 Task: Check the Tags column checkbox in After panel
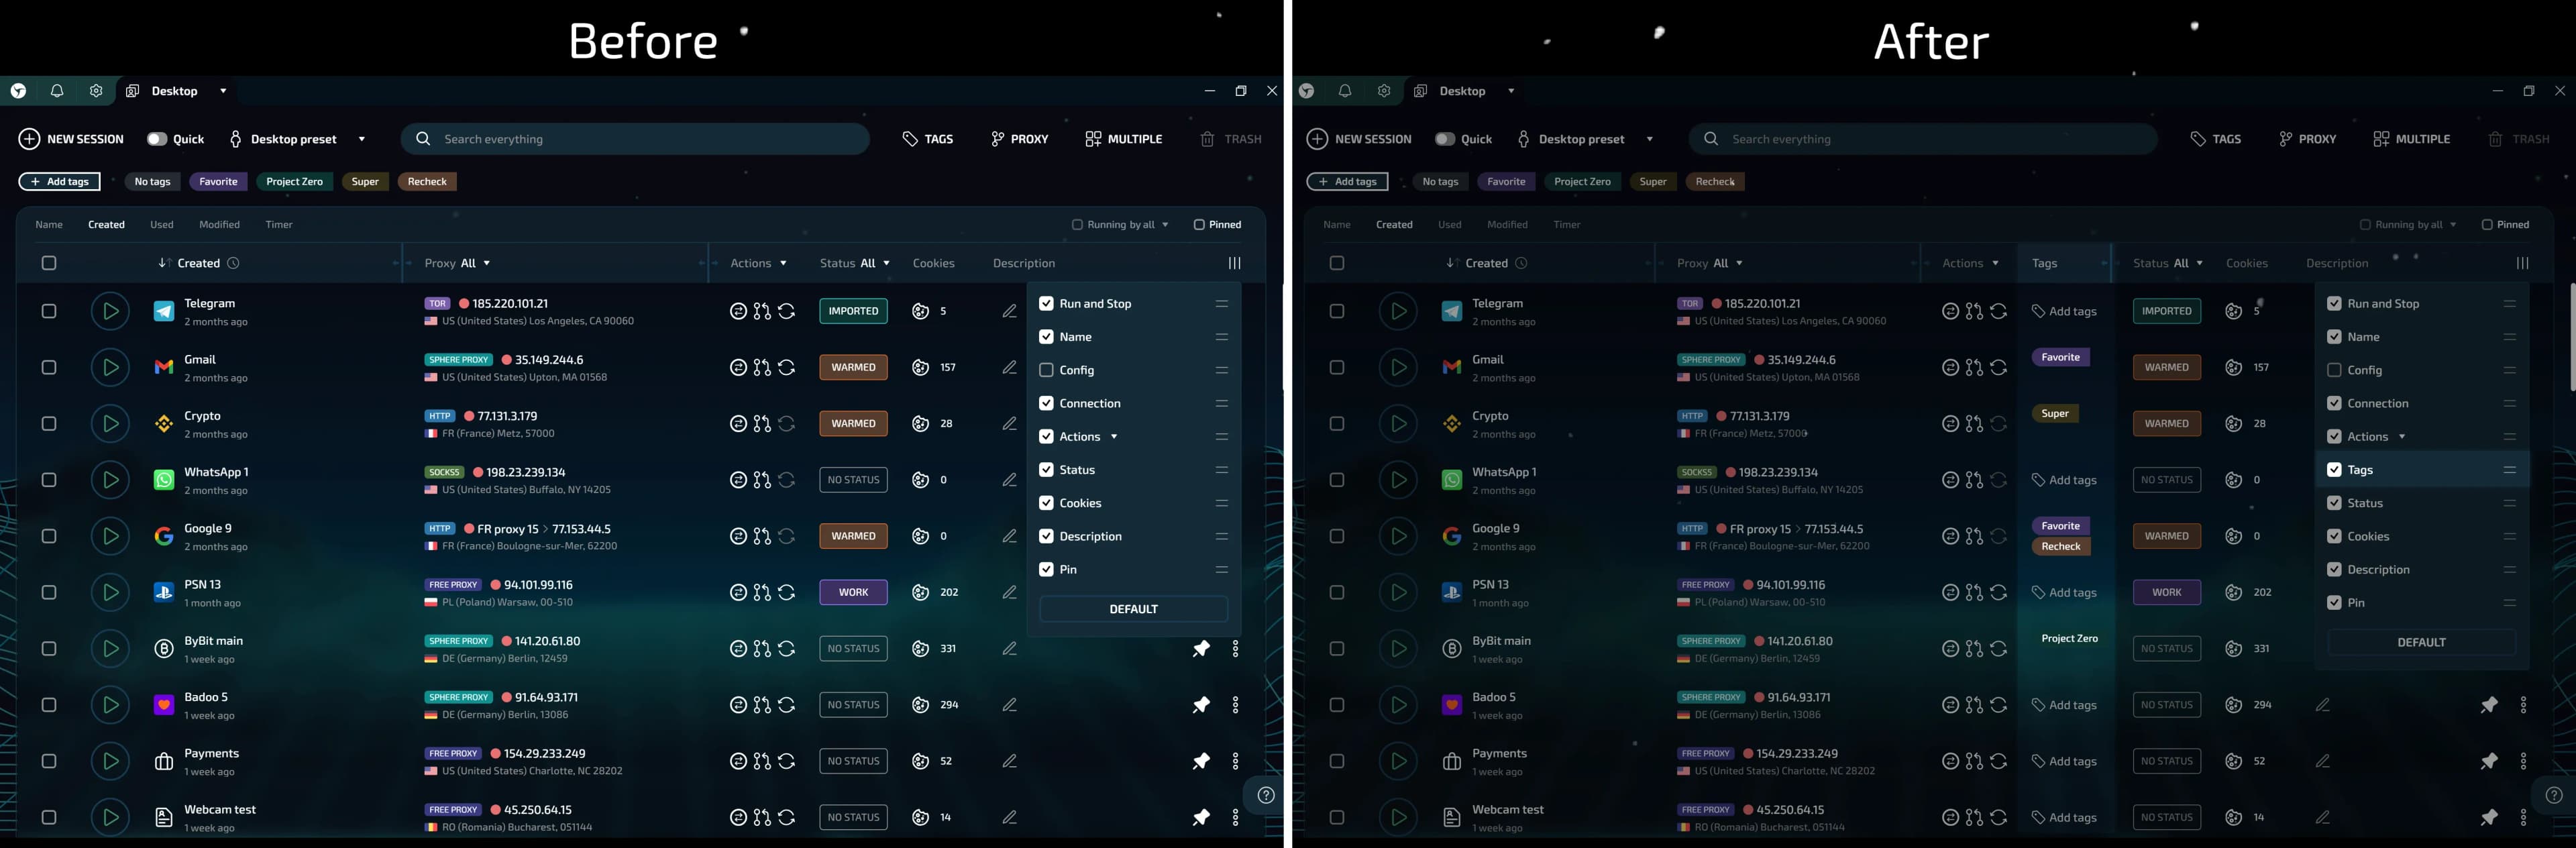[2334, 470]
